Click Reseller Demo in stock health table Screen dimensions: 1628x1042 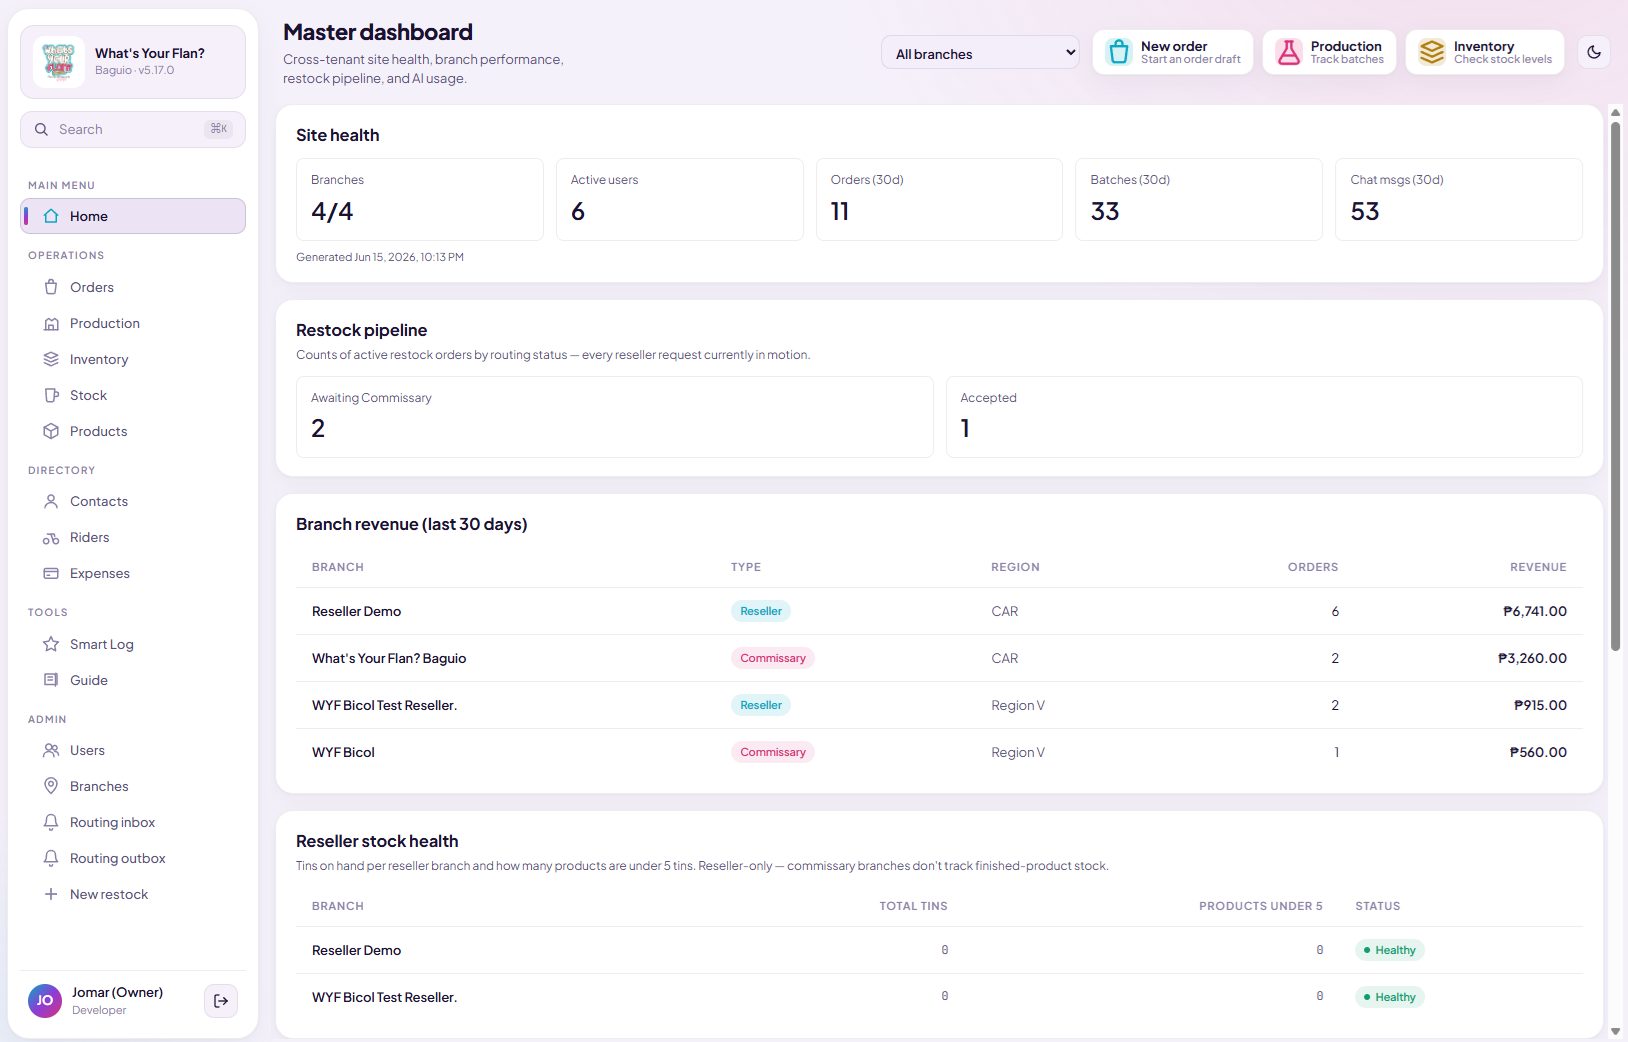click(356, 950)
